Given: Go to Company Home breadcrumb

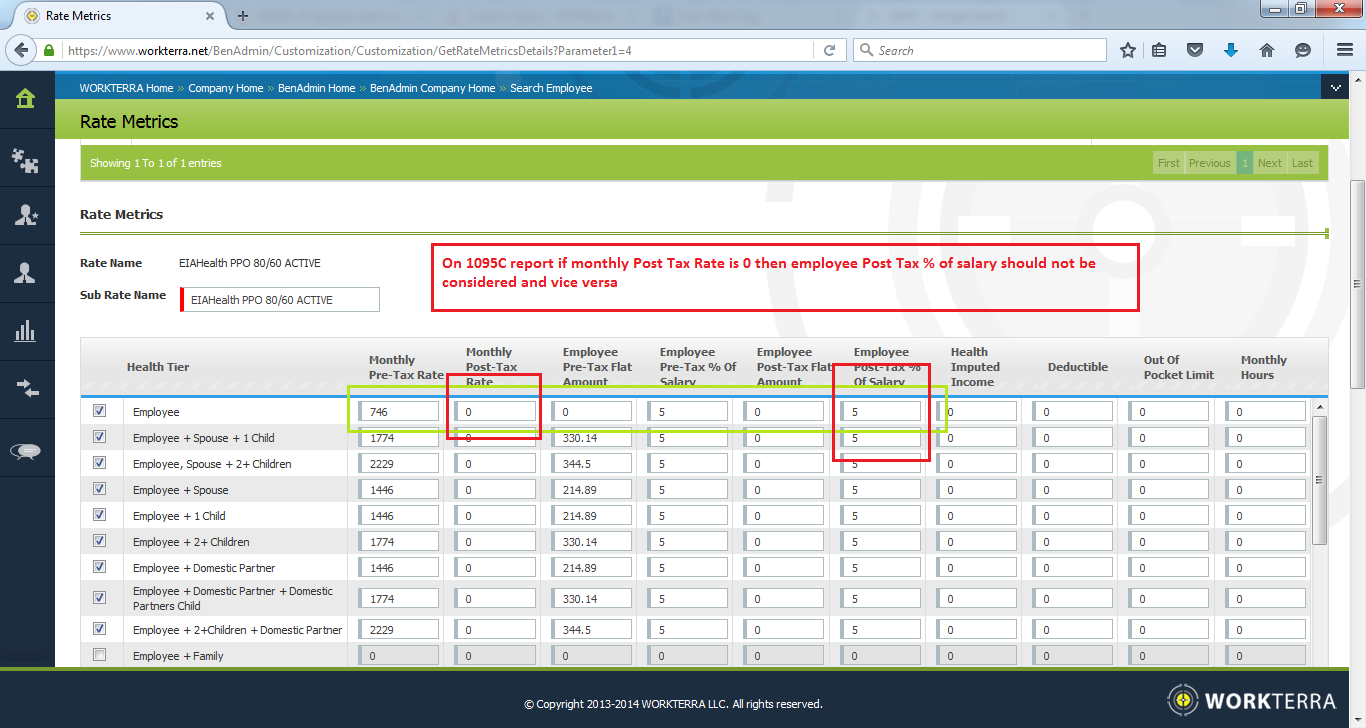Looking at the screenshot, I should (226, 88).
